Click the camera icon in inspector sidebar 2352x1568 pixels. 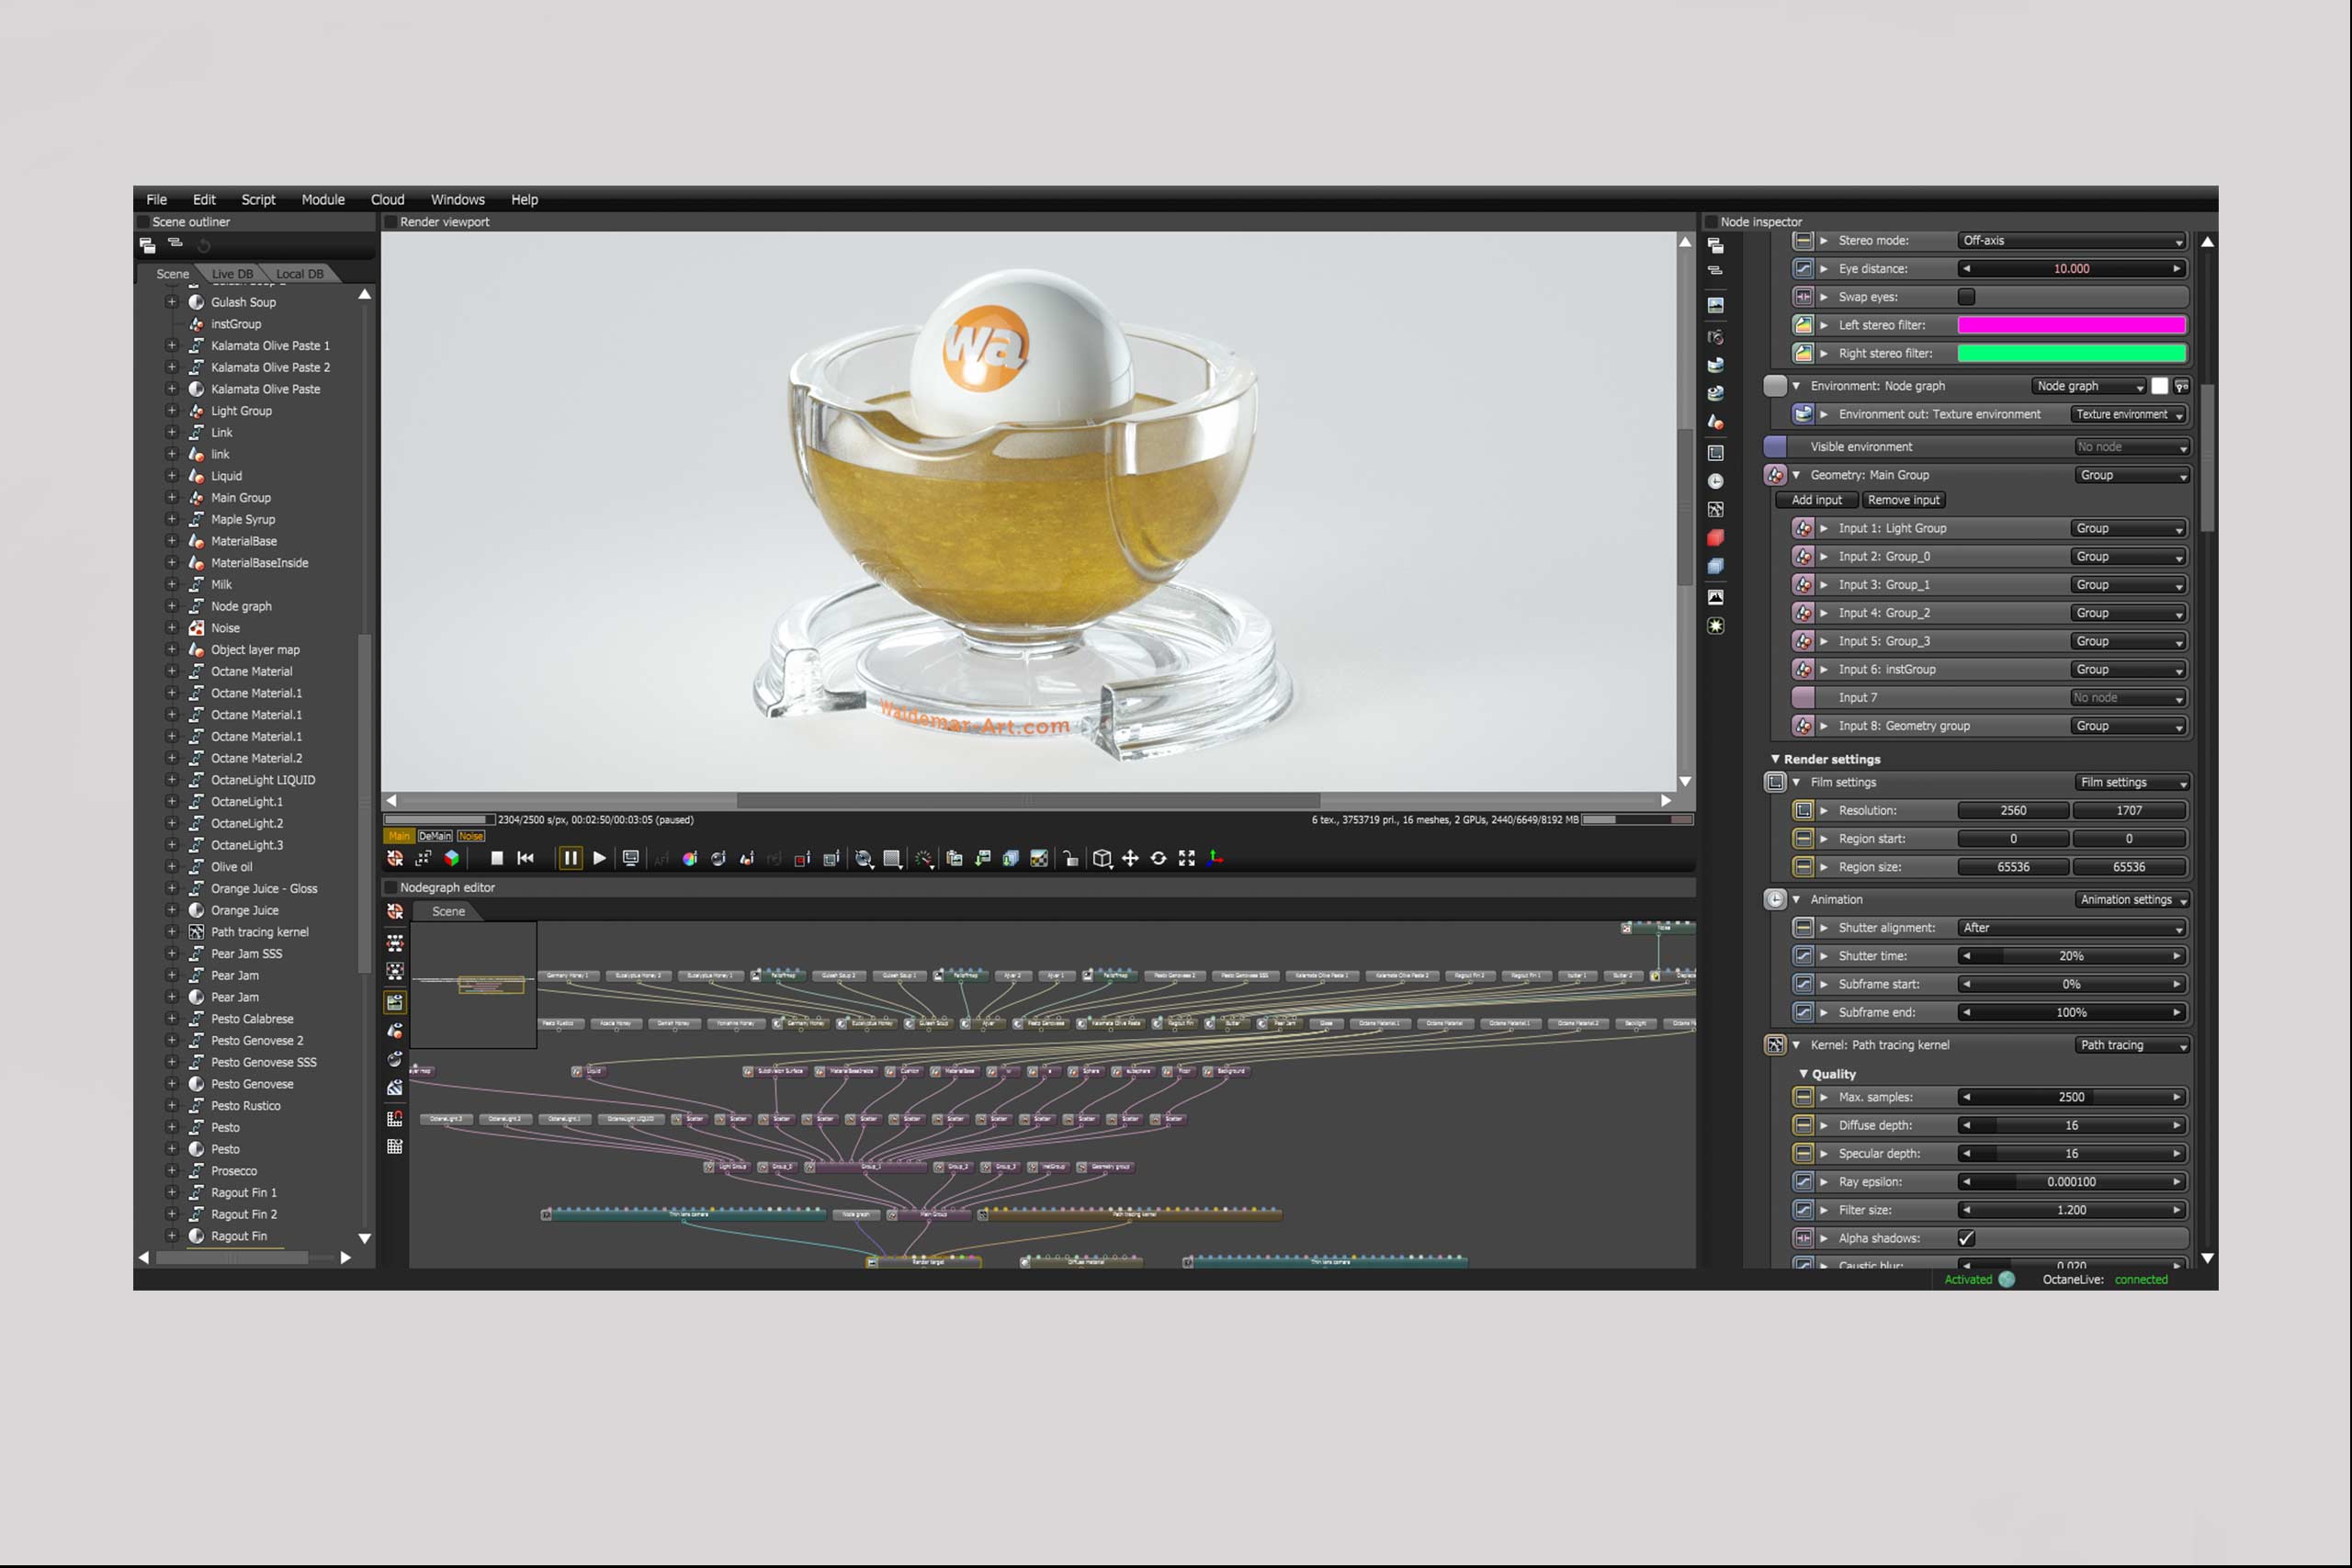(x=1715, y=337)
